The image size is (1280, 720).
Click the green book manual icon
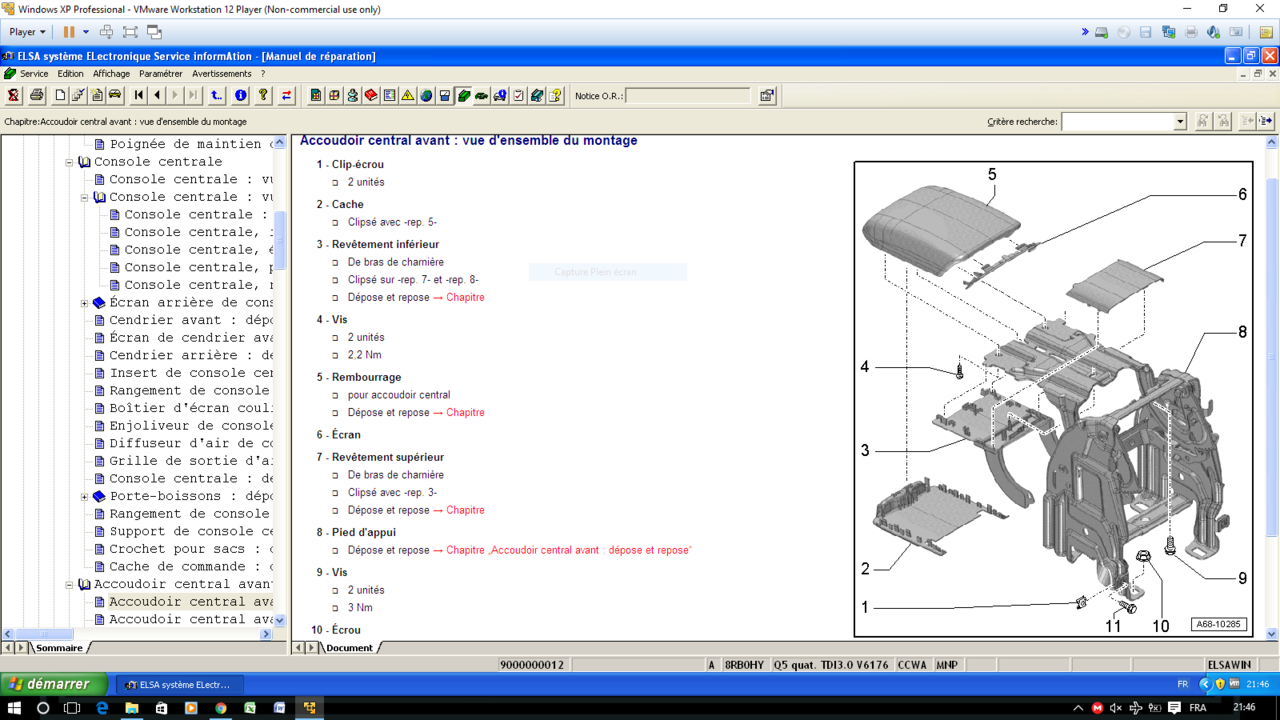point(462,95)
